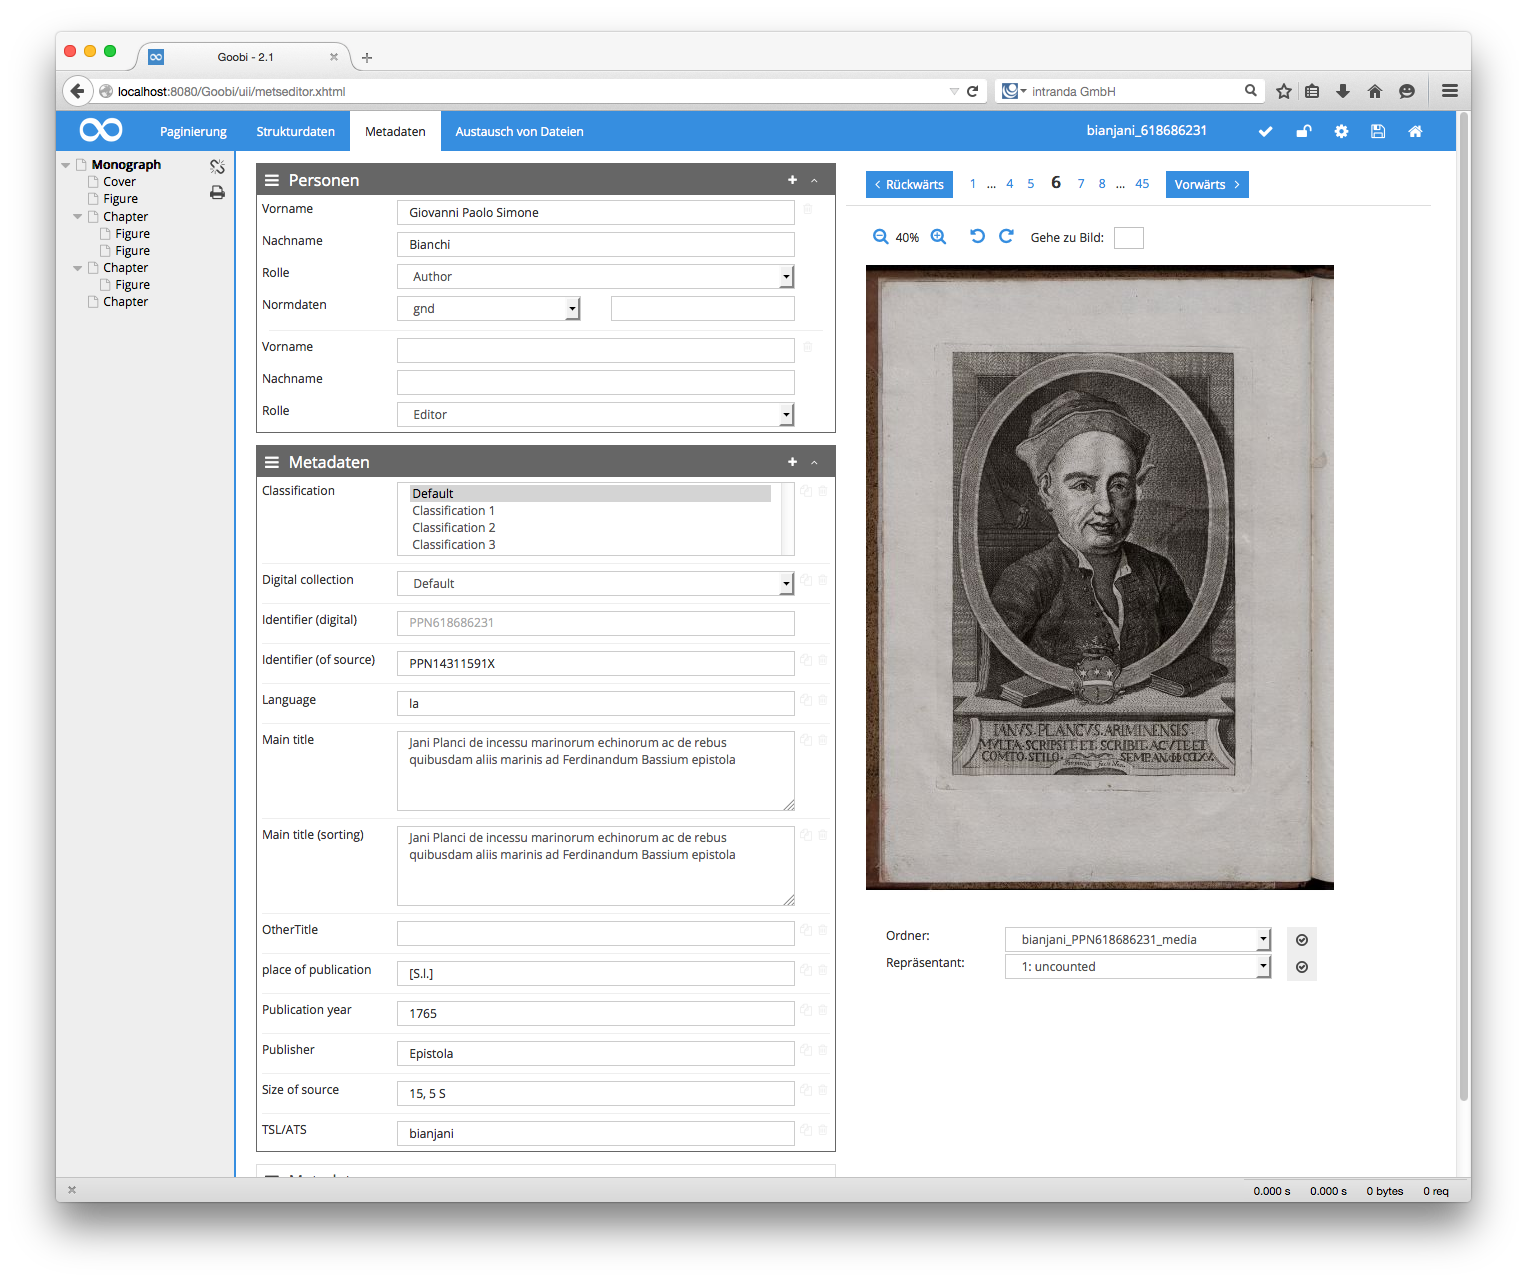The width and height of the screenshot is (1527, 1282).
Task: Open Personen panel hamburger menu icon
Action: point(271,180)
